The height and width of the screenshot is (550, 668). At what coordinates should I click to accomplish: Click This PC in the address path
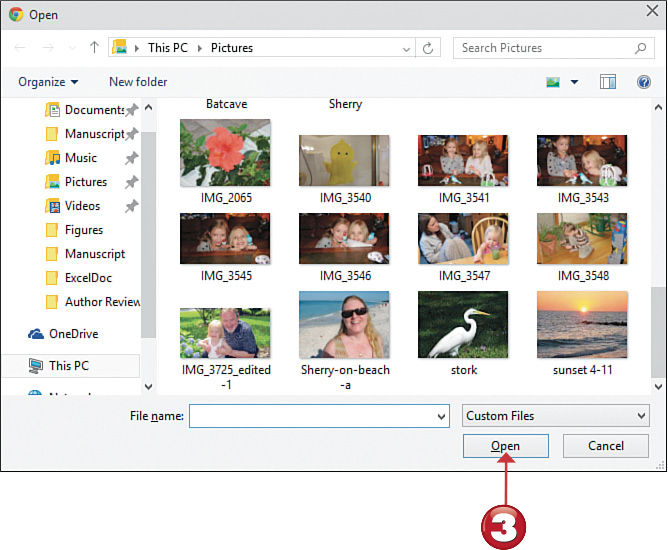(168, 48)
